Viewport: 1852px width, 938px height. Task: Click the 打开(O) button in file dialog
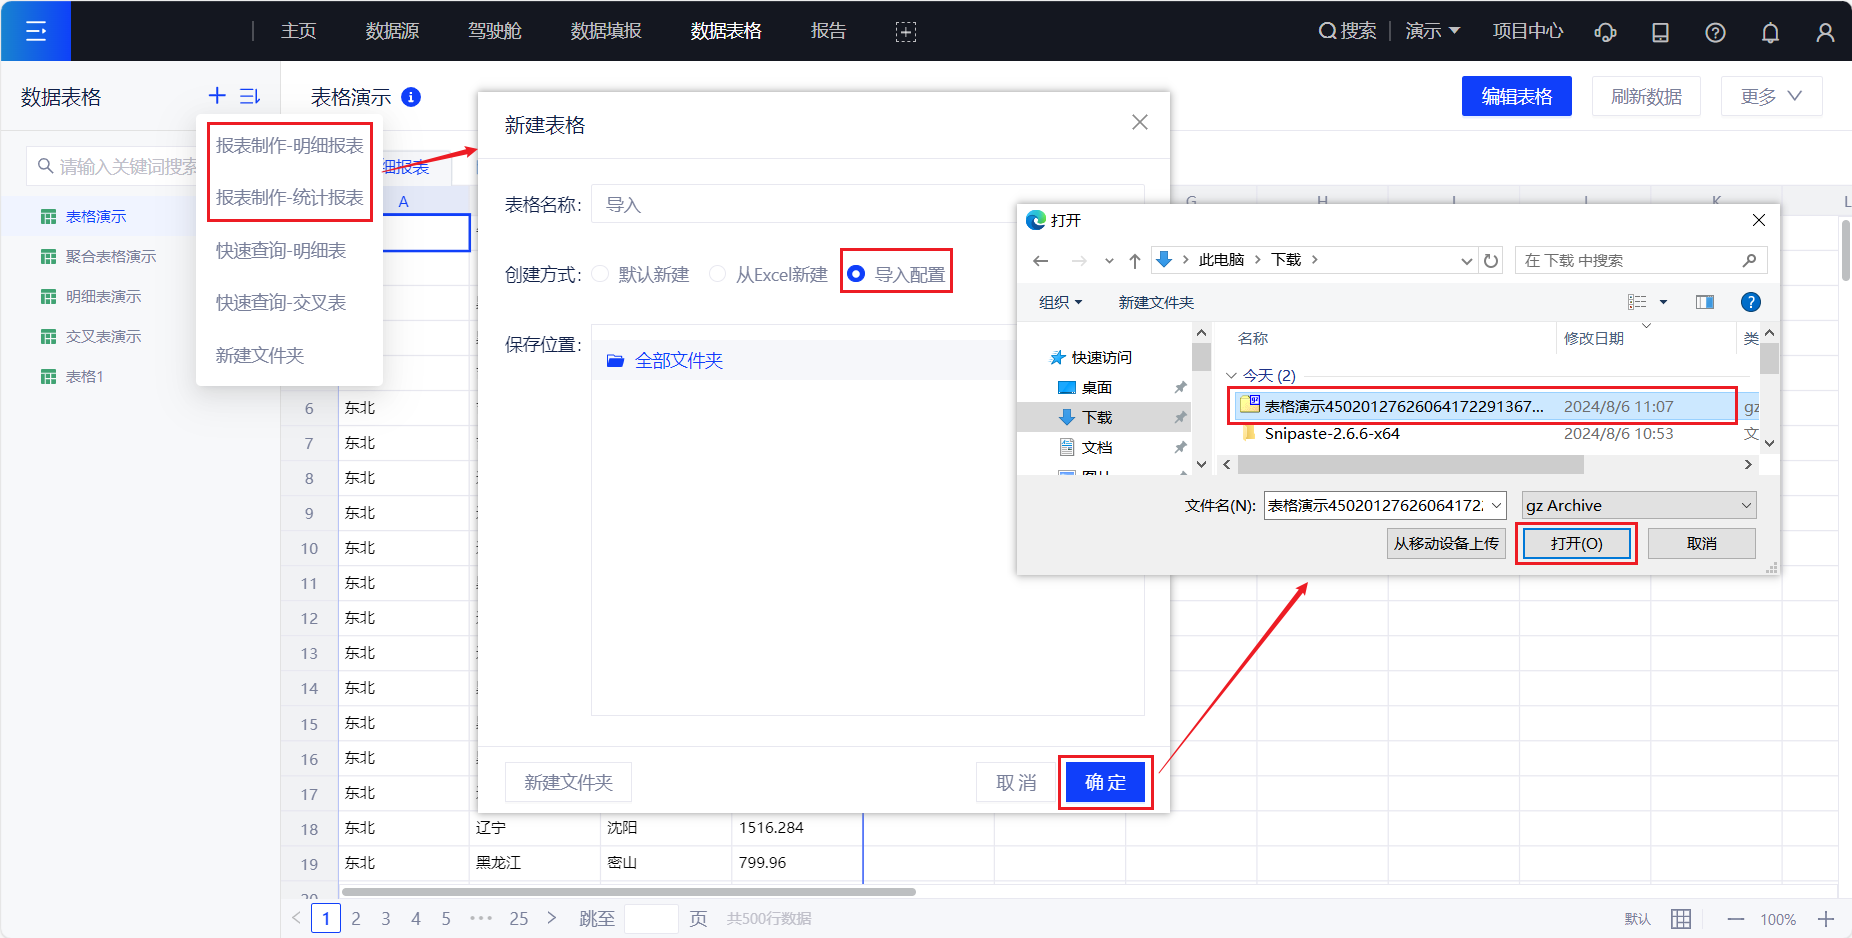pyautogui.click(x=1576, y=543)
